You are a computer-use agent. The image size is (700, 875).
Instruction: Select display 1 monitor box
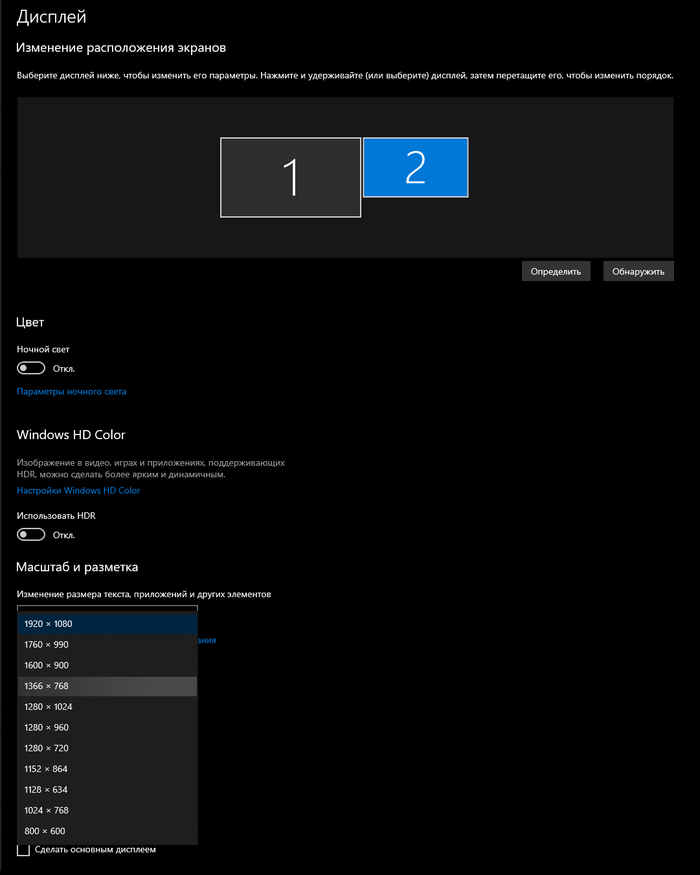pos(290,177)
